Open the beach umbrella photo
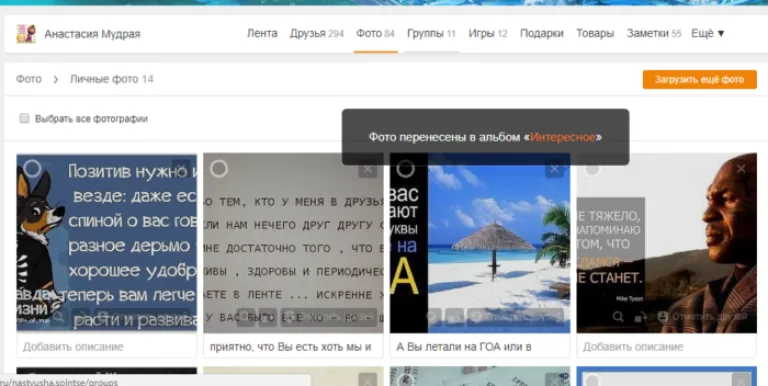 point(480,243)
